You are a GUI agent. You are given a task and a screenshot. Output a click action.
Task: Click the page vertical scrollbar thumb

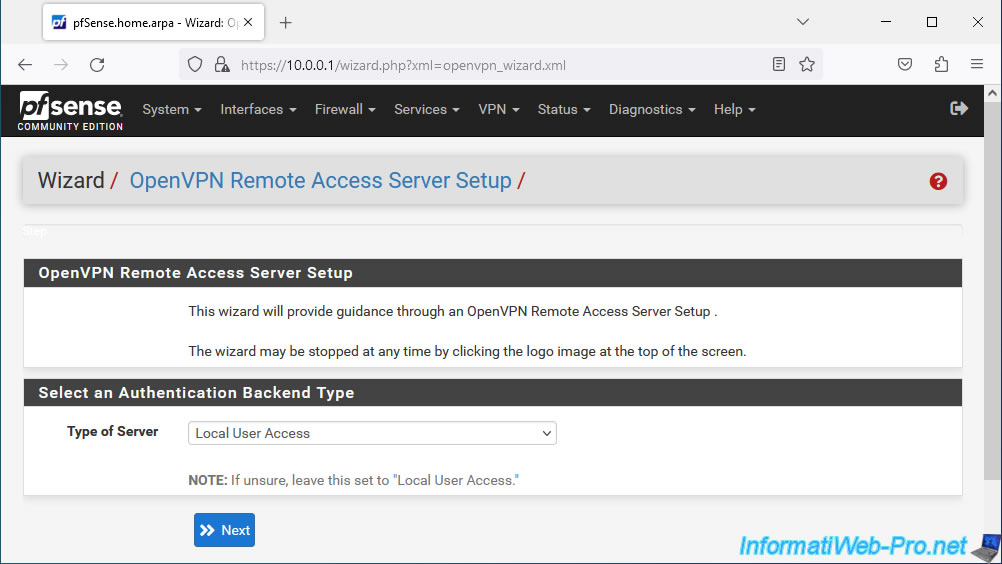pos(992,291)
